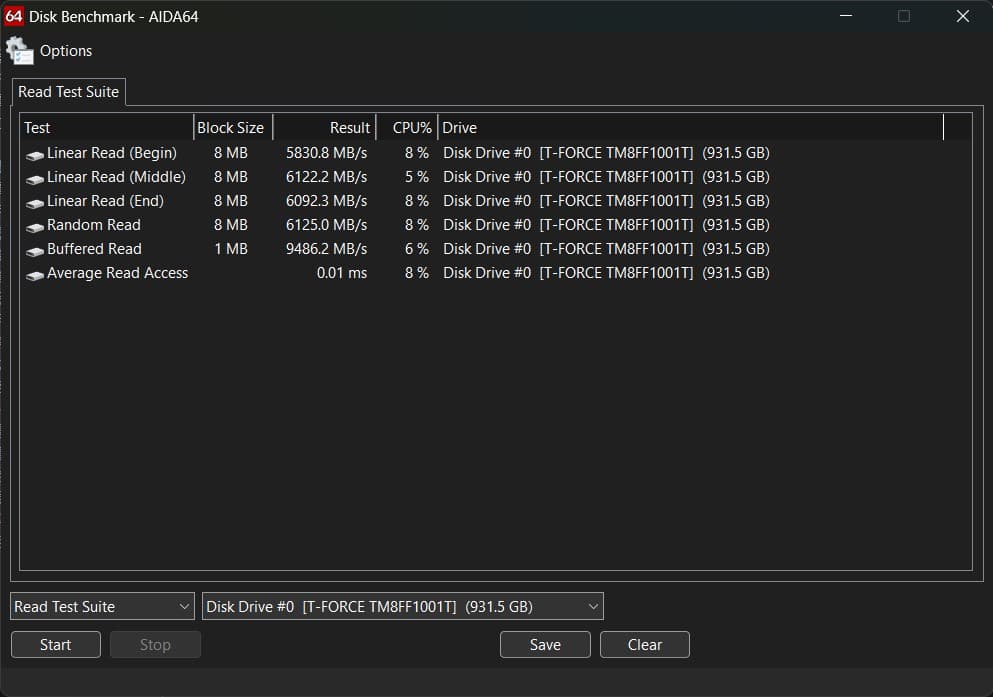
Task: Click the 1 MB block size cell
Action: [231, 249]
